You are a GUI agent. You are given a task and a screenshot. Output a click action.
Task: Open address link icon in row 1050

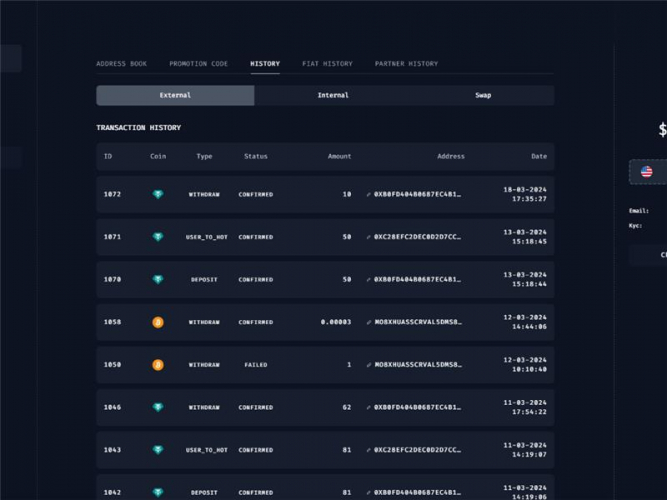click(368, 365)
